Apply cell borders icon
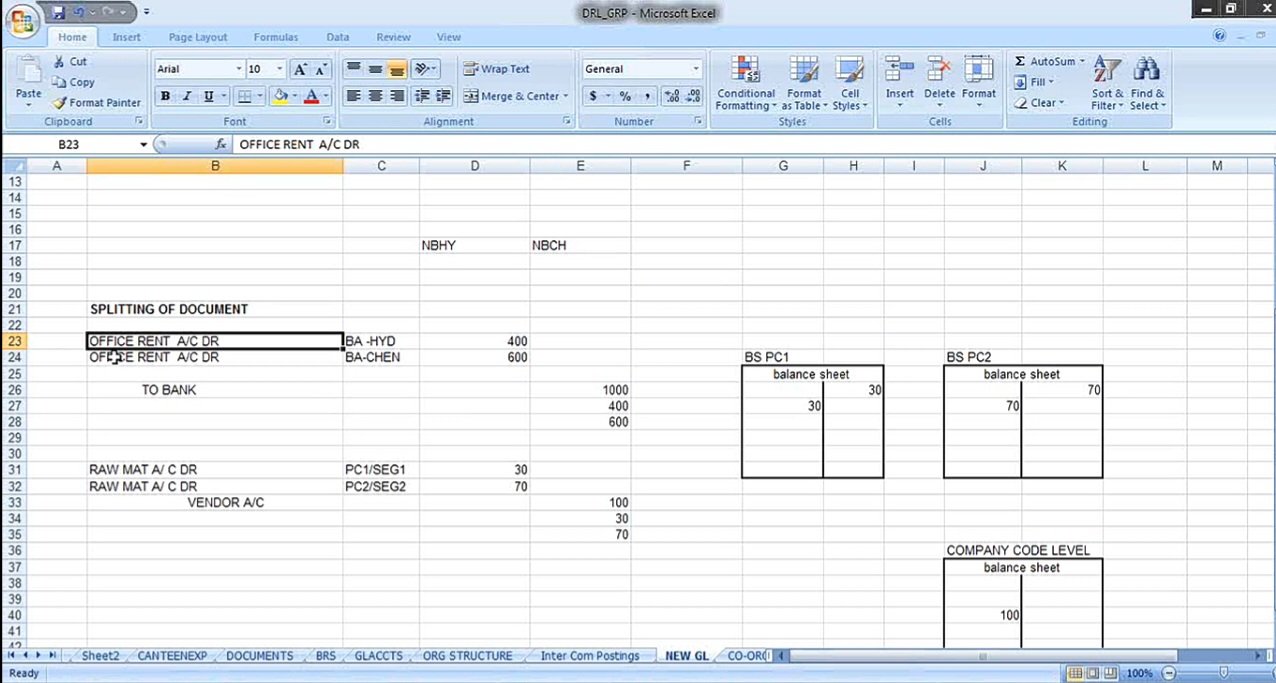This screenshot has width=1276, height=683. [x=244, y=96]
